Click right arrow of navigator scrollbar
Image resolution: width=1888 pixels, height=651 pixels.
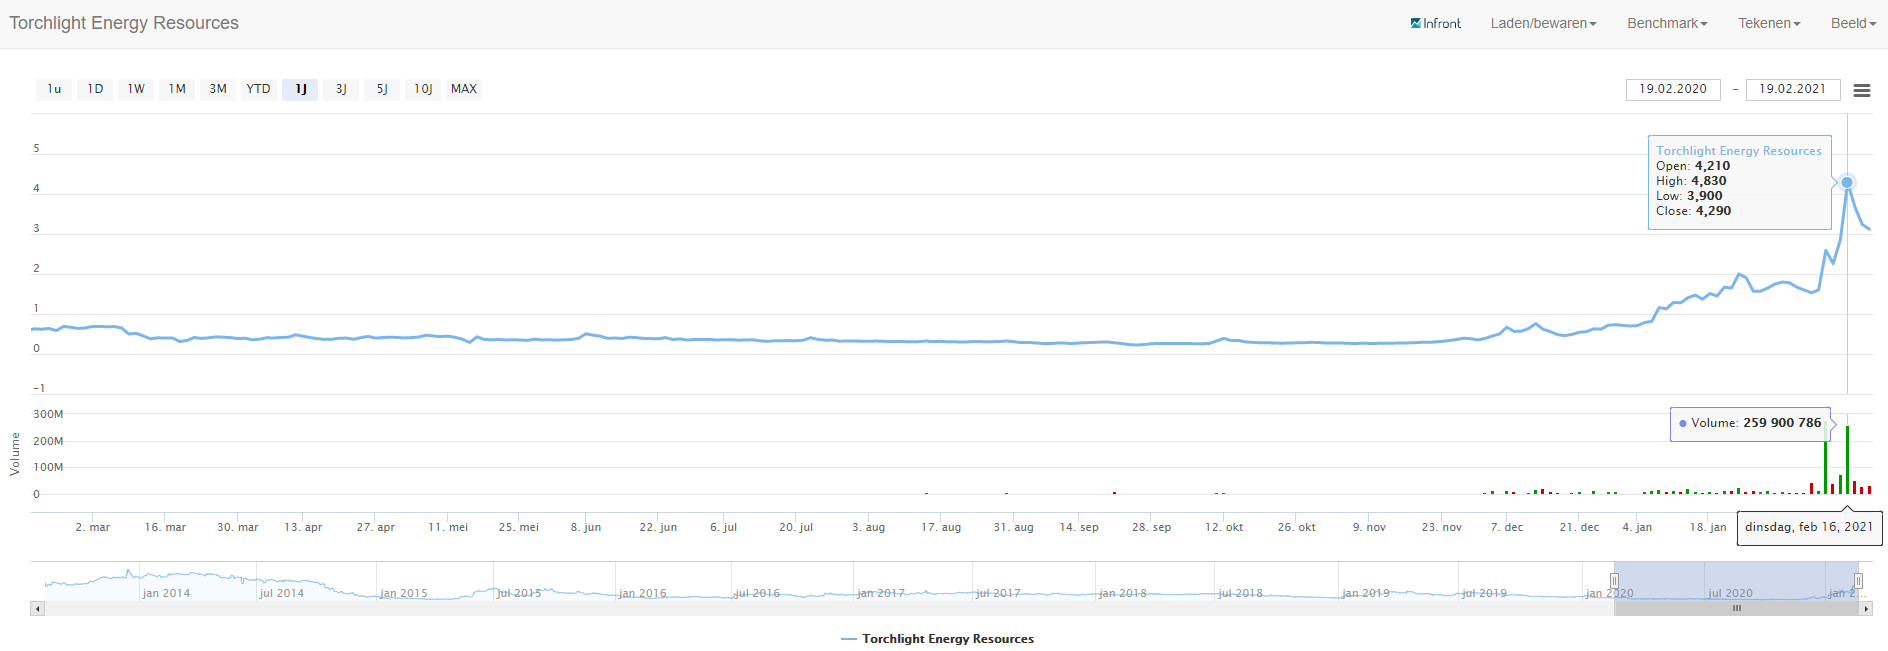(x=1865, y=608)
